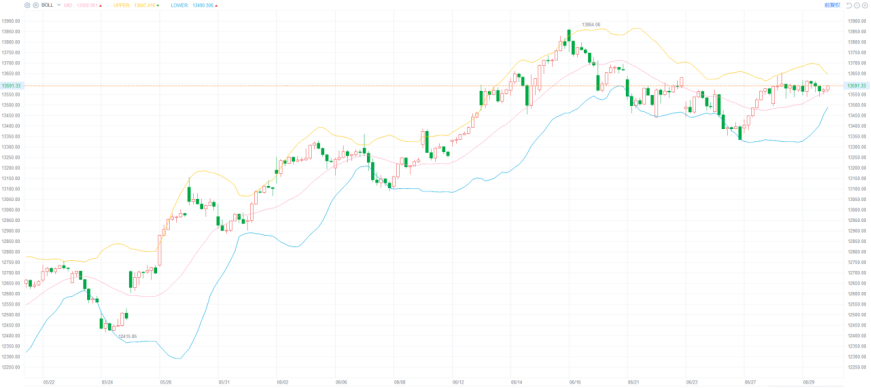
Task: Click the 05/31 date label
Action: [223, 382]
